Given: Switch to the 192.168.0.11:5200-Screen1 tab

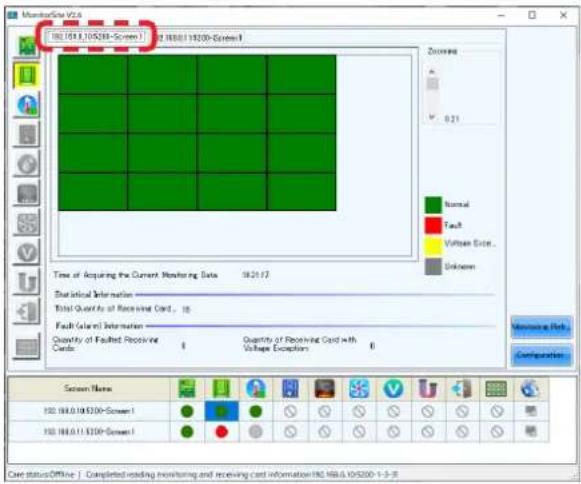Looking at the screenshot, I should point(199,37).
